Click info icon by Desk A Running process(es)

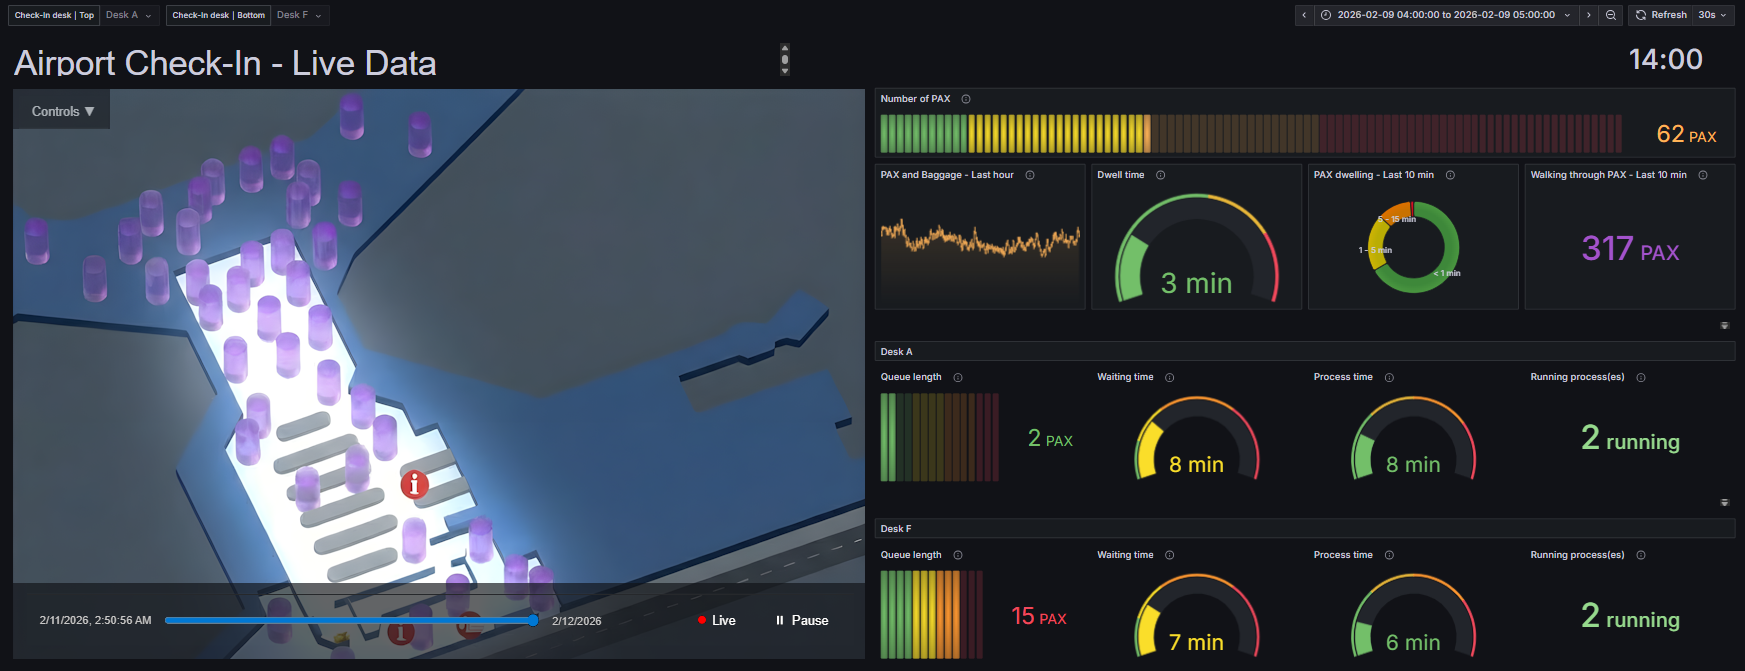(x=1641, y=377)
